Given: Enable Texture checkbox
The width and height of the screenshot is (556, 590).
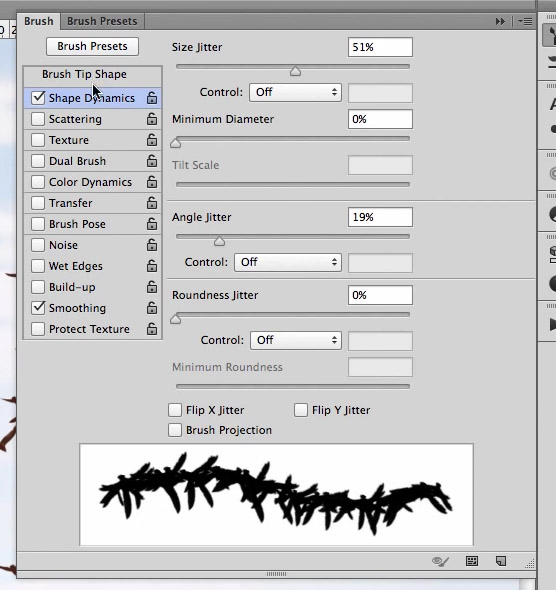Looking at the screenshot, I should click(x=38, y=140).
